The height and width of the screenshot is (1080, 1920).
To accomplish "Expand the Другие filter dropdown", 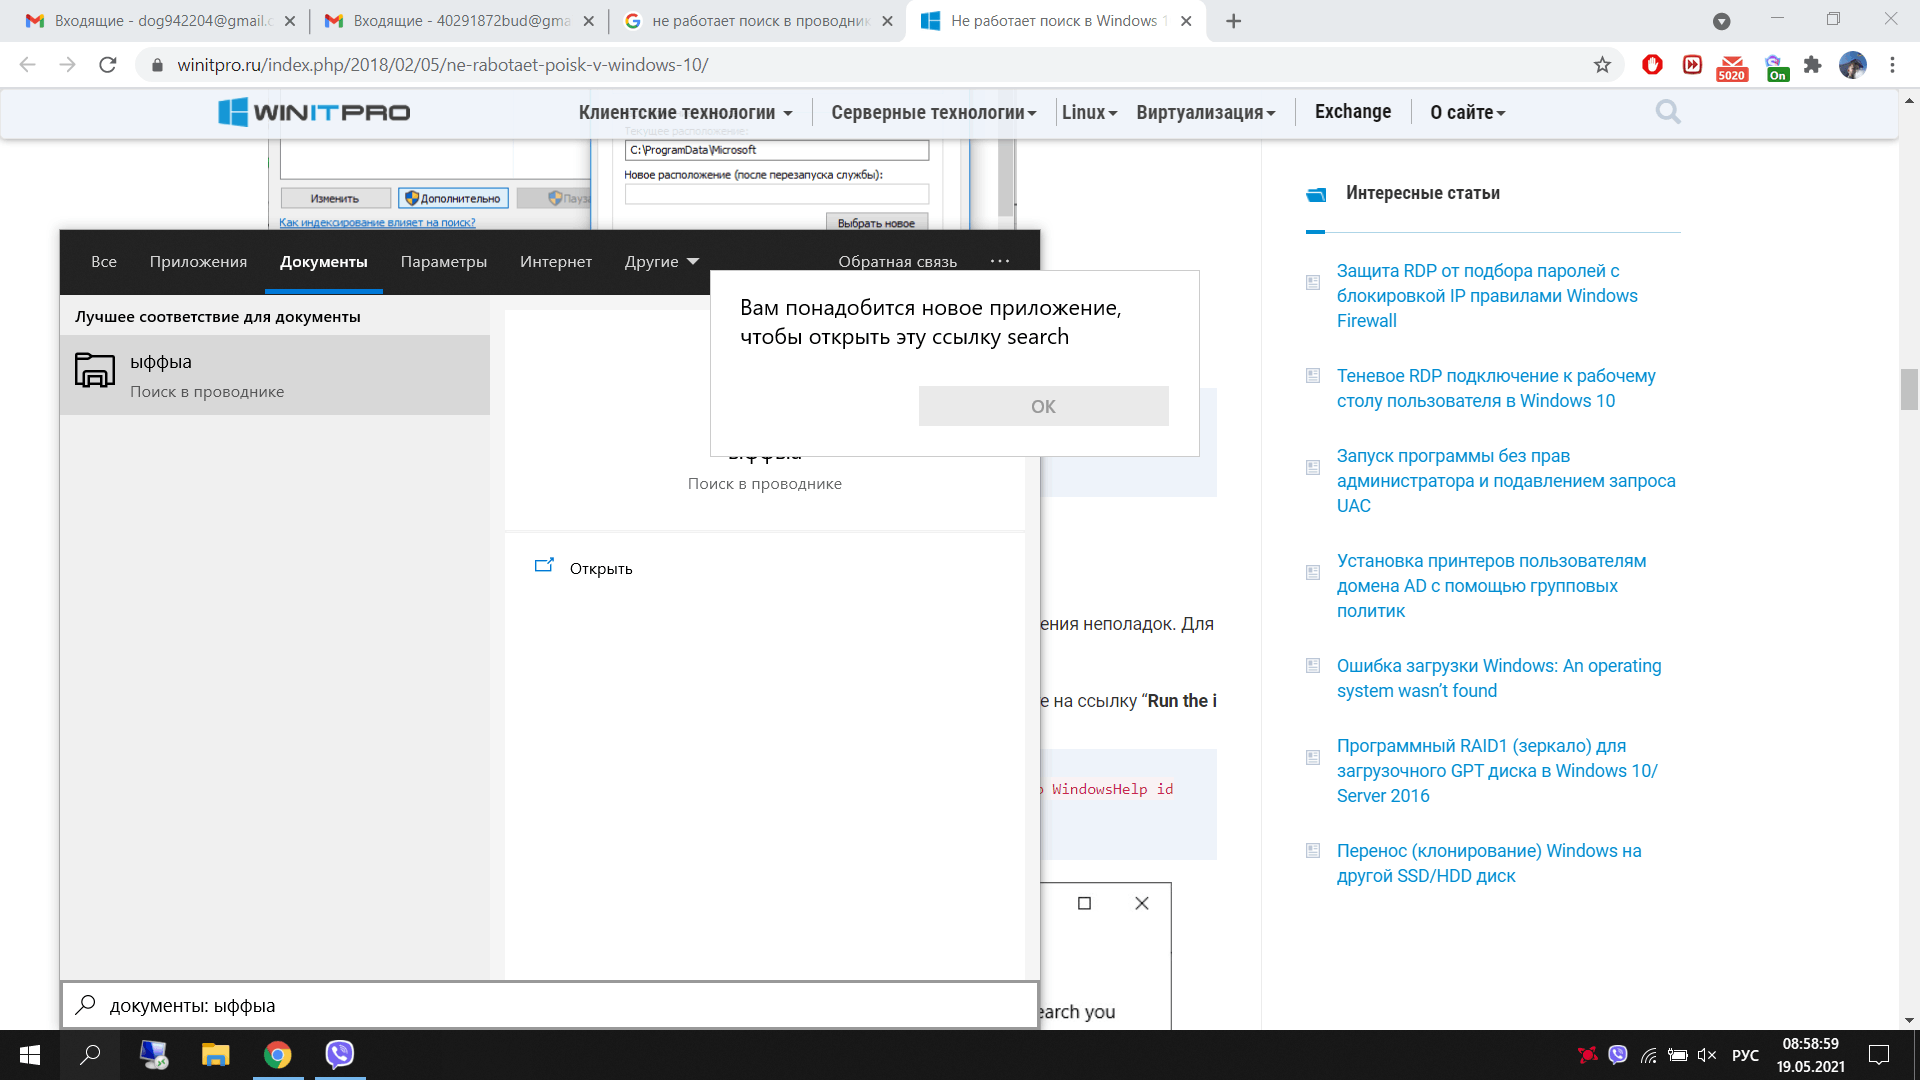I will [662, 262].
